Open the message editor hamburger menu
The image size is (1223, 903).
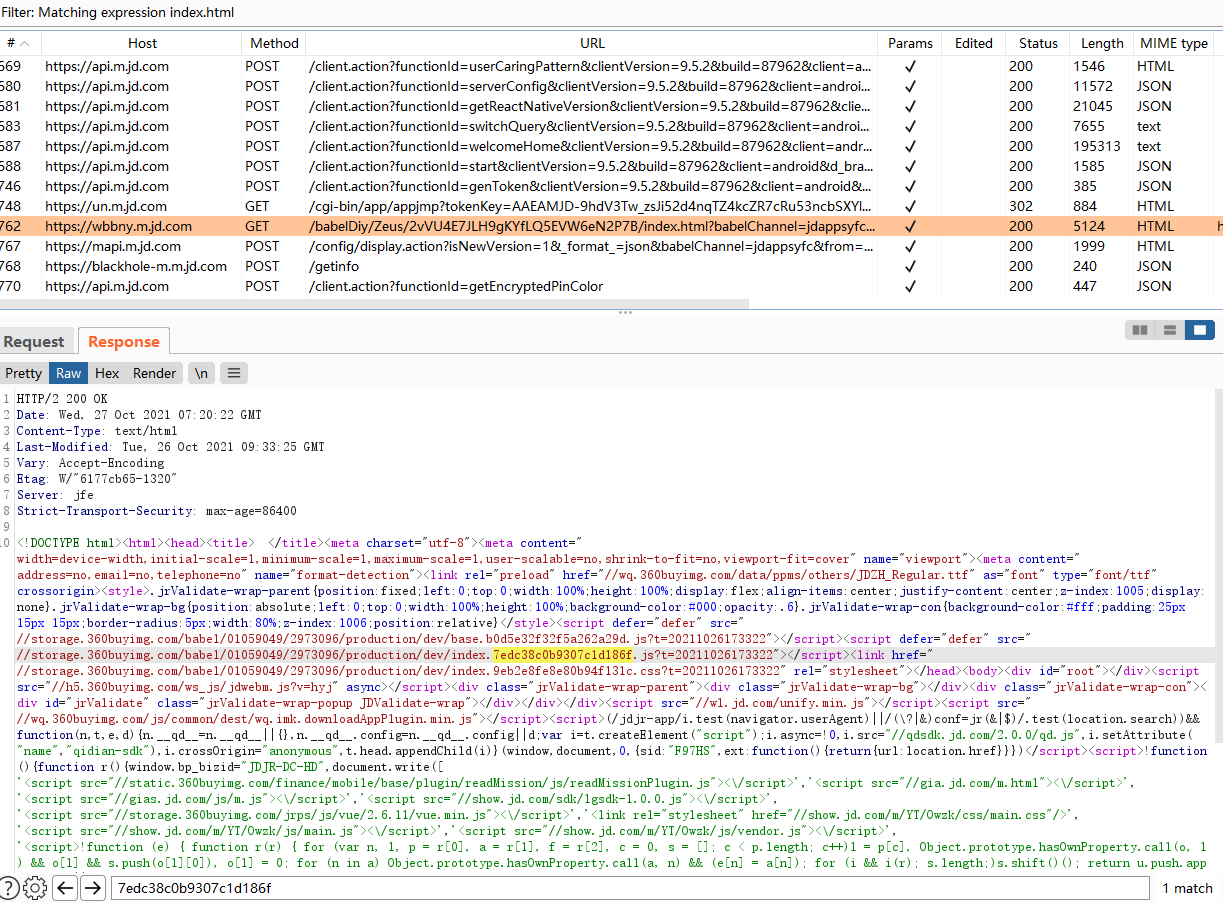click(x=233, y=373)
